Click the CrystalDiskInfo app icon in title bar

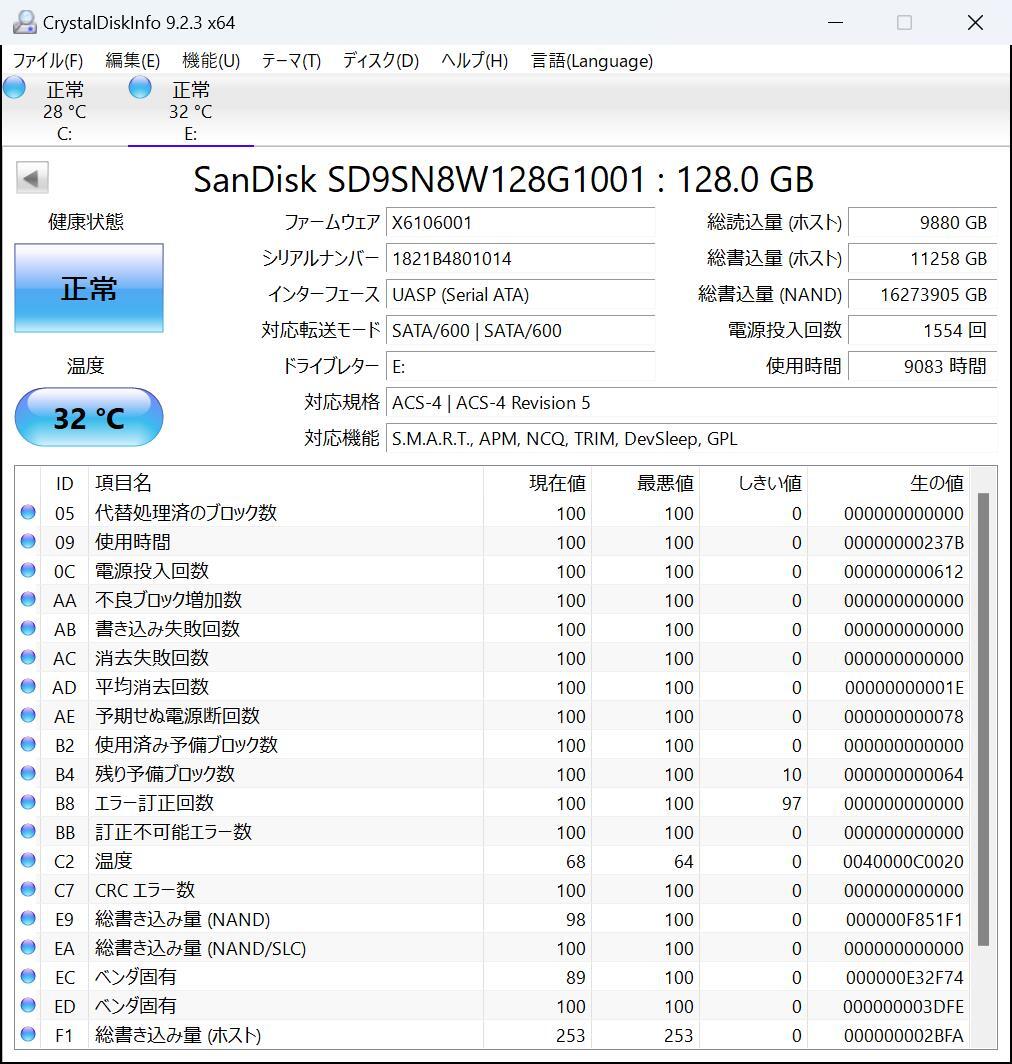tap(24, 22)
